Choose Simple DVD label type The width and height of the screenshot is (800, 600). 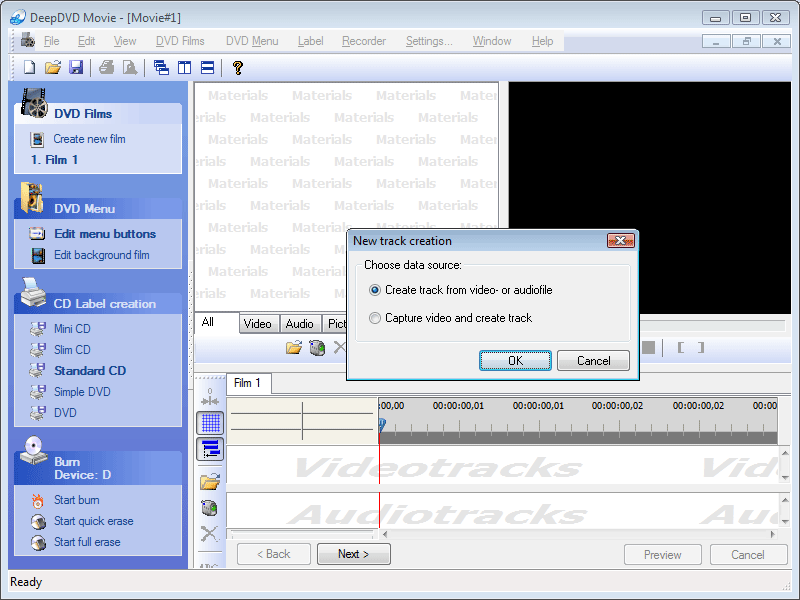point(82,392)
